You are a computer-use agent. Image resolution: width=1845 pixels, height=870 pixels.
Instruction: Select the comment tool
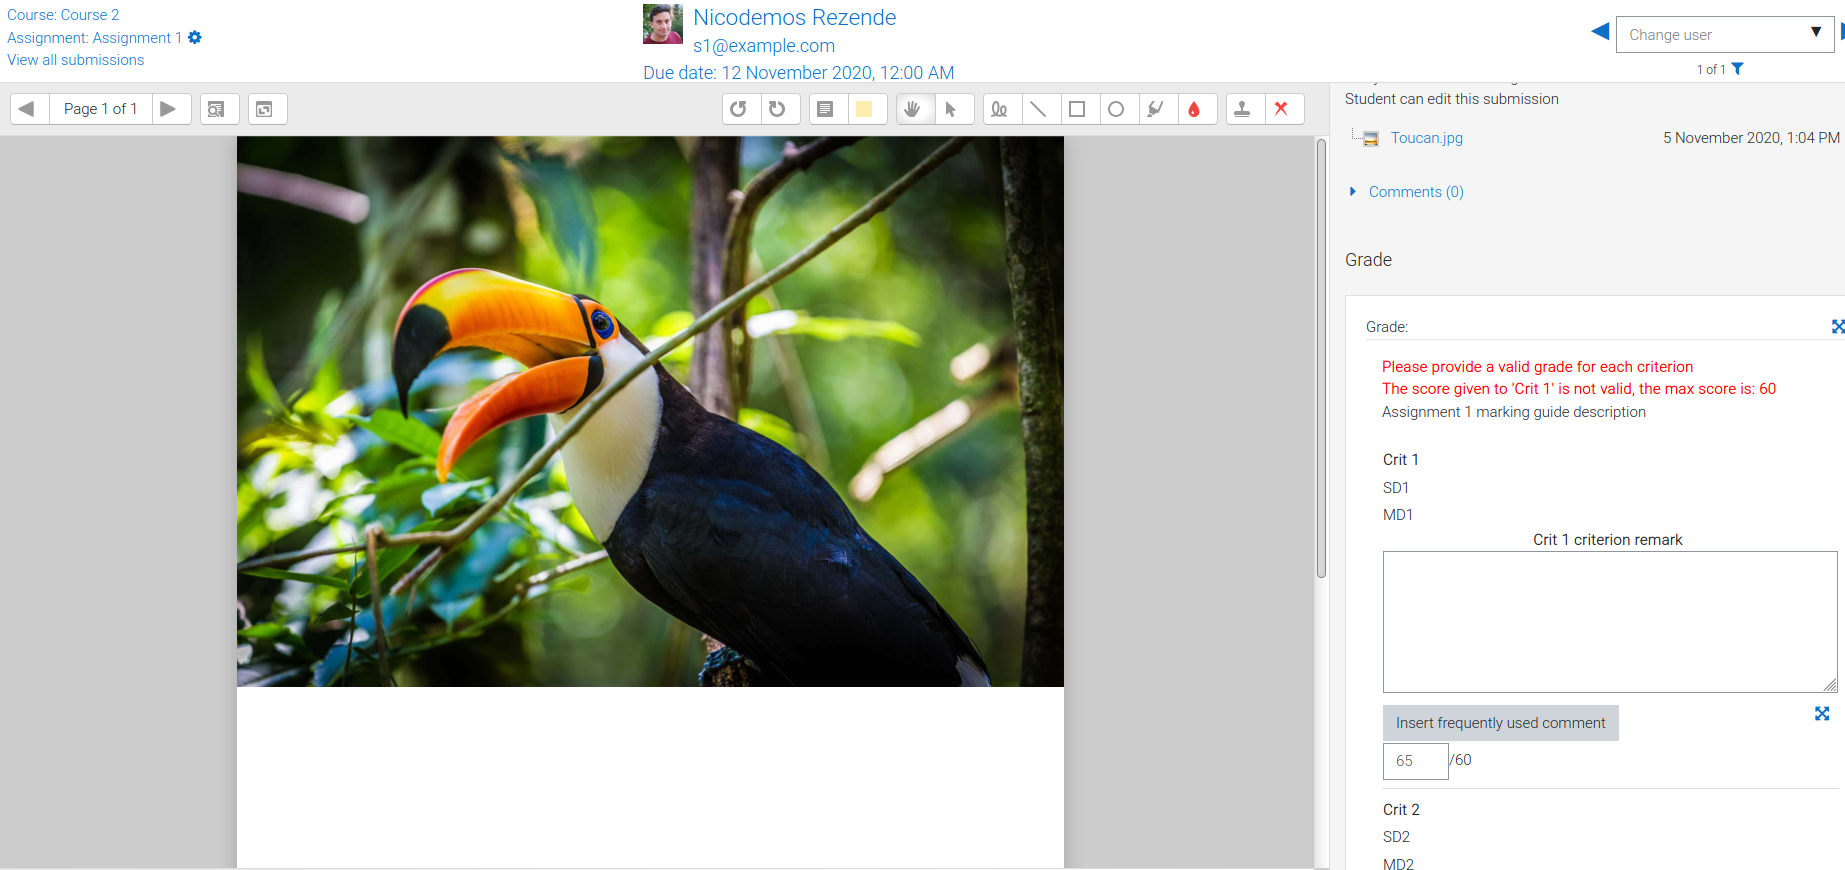point(828,109)
